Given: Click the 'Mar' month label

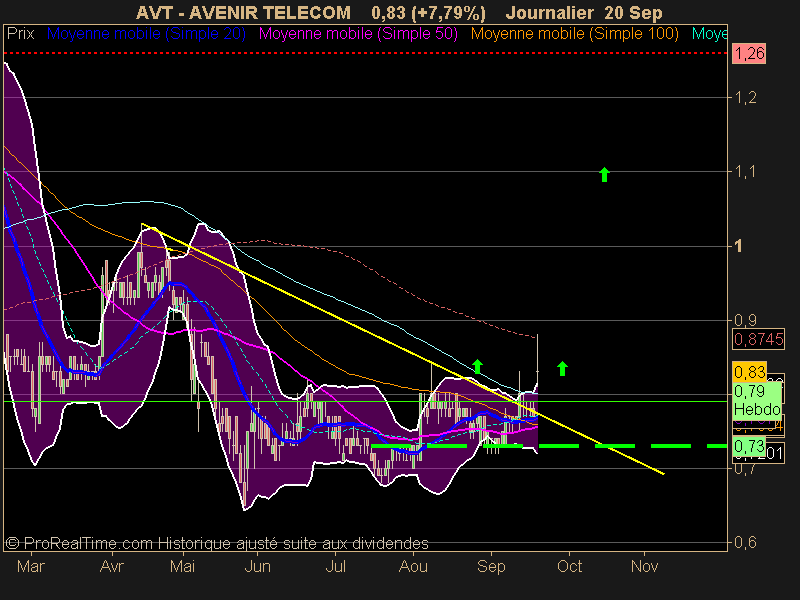Looking at the screenshot, I should 31,566.
